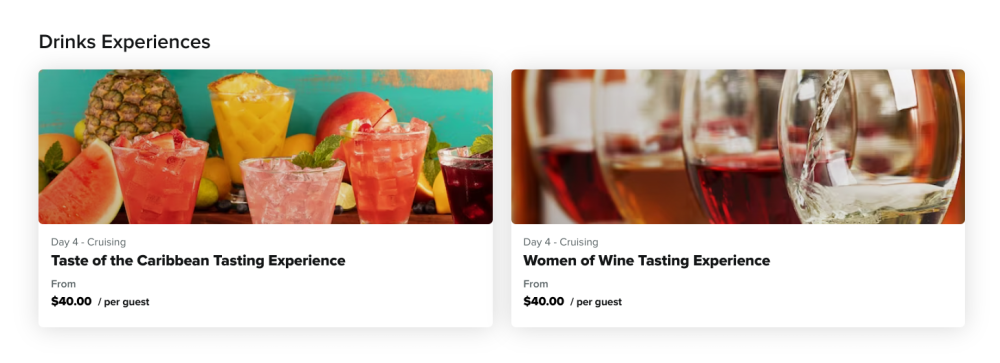The height and width of the screenshot is (363, 1000).
Task: Open the Women of Wine Tasting Experience title
Action: point(647,260)
